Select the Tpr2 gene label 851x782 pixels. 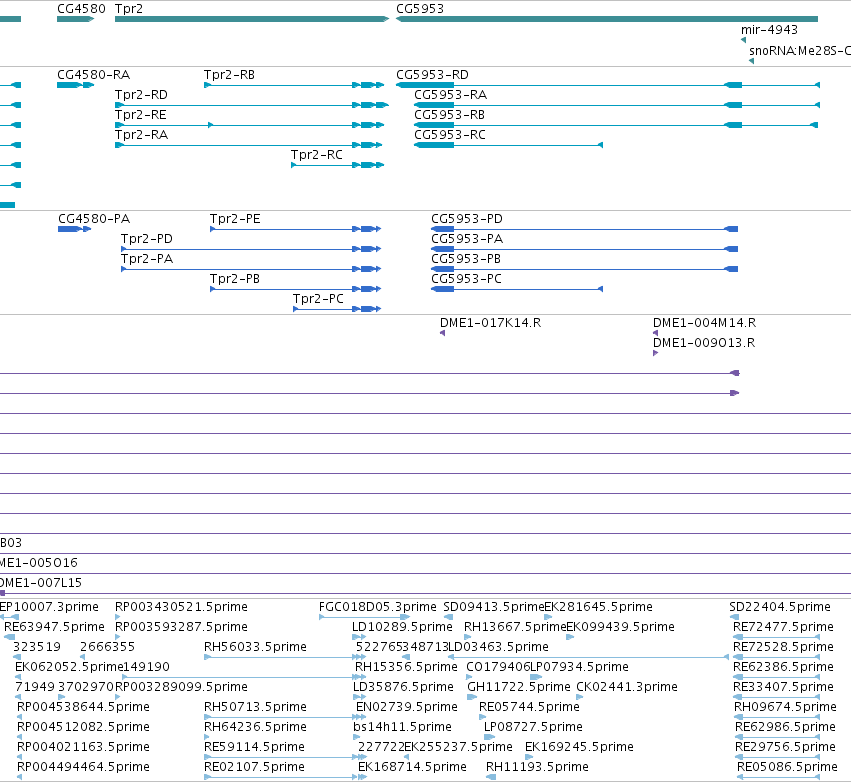[129, 9]
